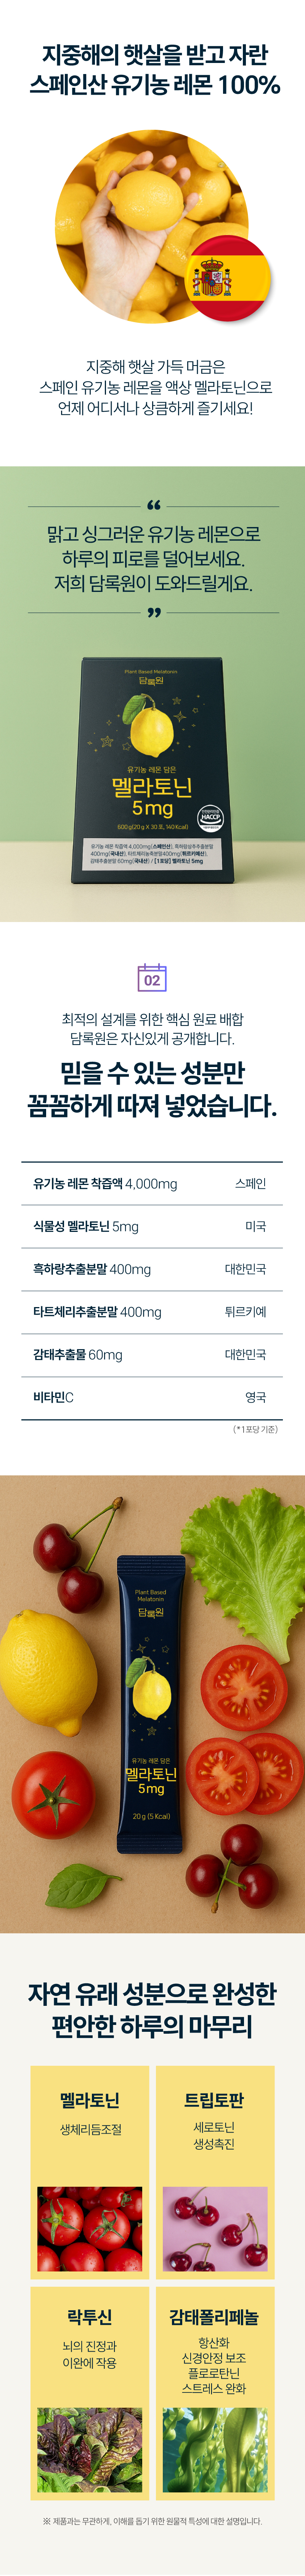Image resolution: width=305 pixels, height=2576 pixels.
Task: Open the 락투신 card lettuce photo
Action: coord(90,2450)
